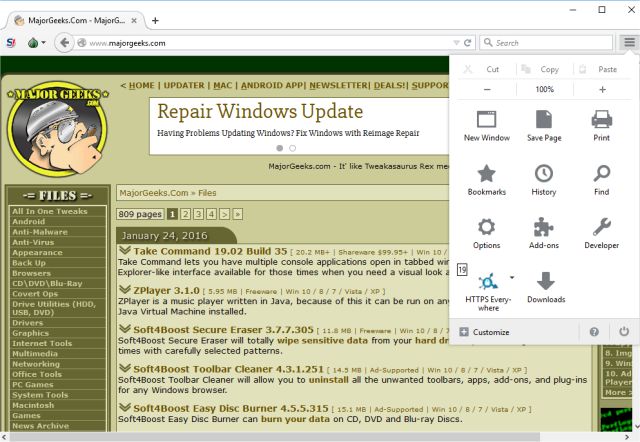
Task: Go back with the back arrow
Action: pyautogui.click(x=64, y=42)
